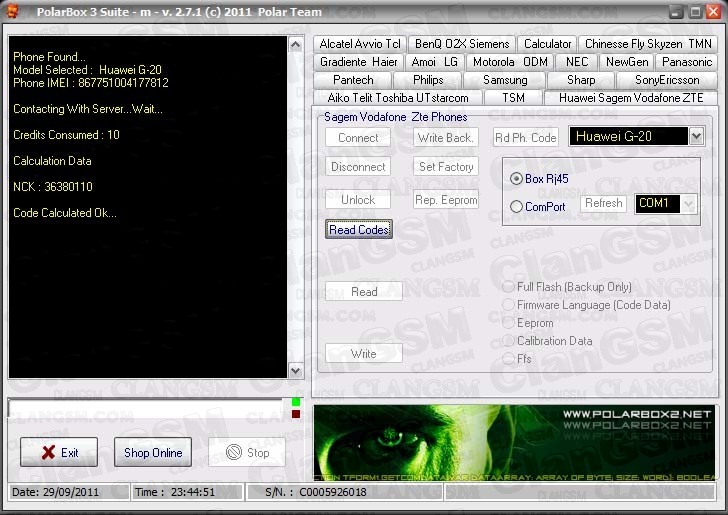The width and height of the screenshot is (728, 515).
Task: Click the log scrollbar down arrow
Action: click(296, 371)
